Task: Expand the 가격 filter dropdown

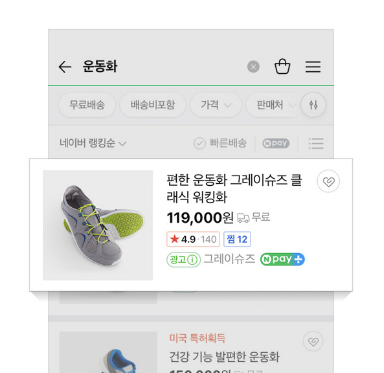Action: (216, 105)
